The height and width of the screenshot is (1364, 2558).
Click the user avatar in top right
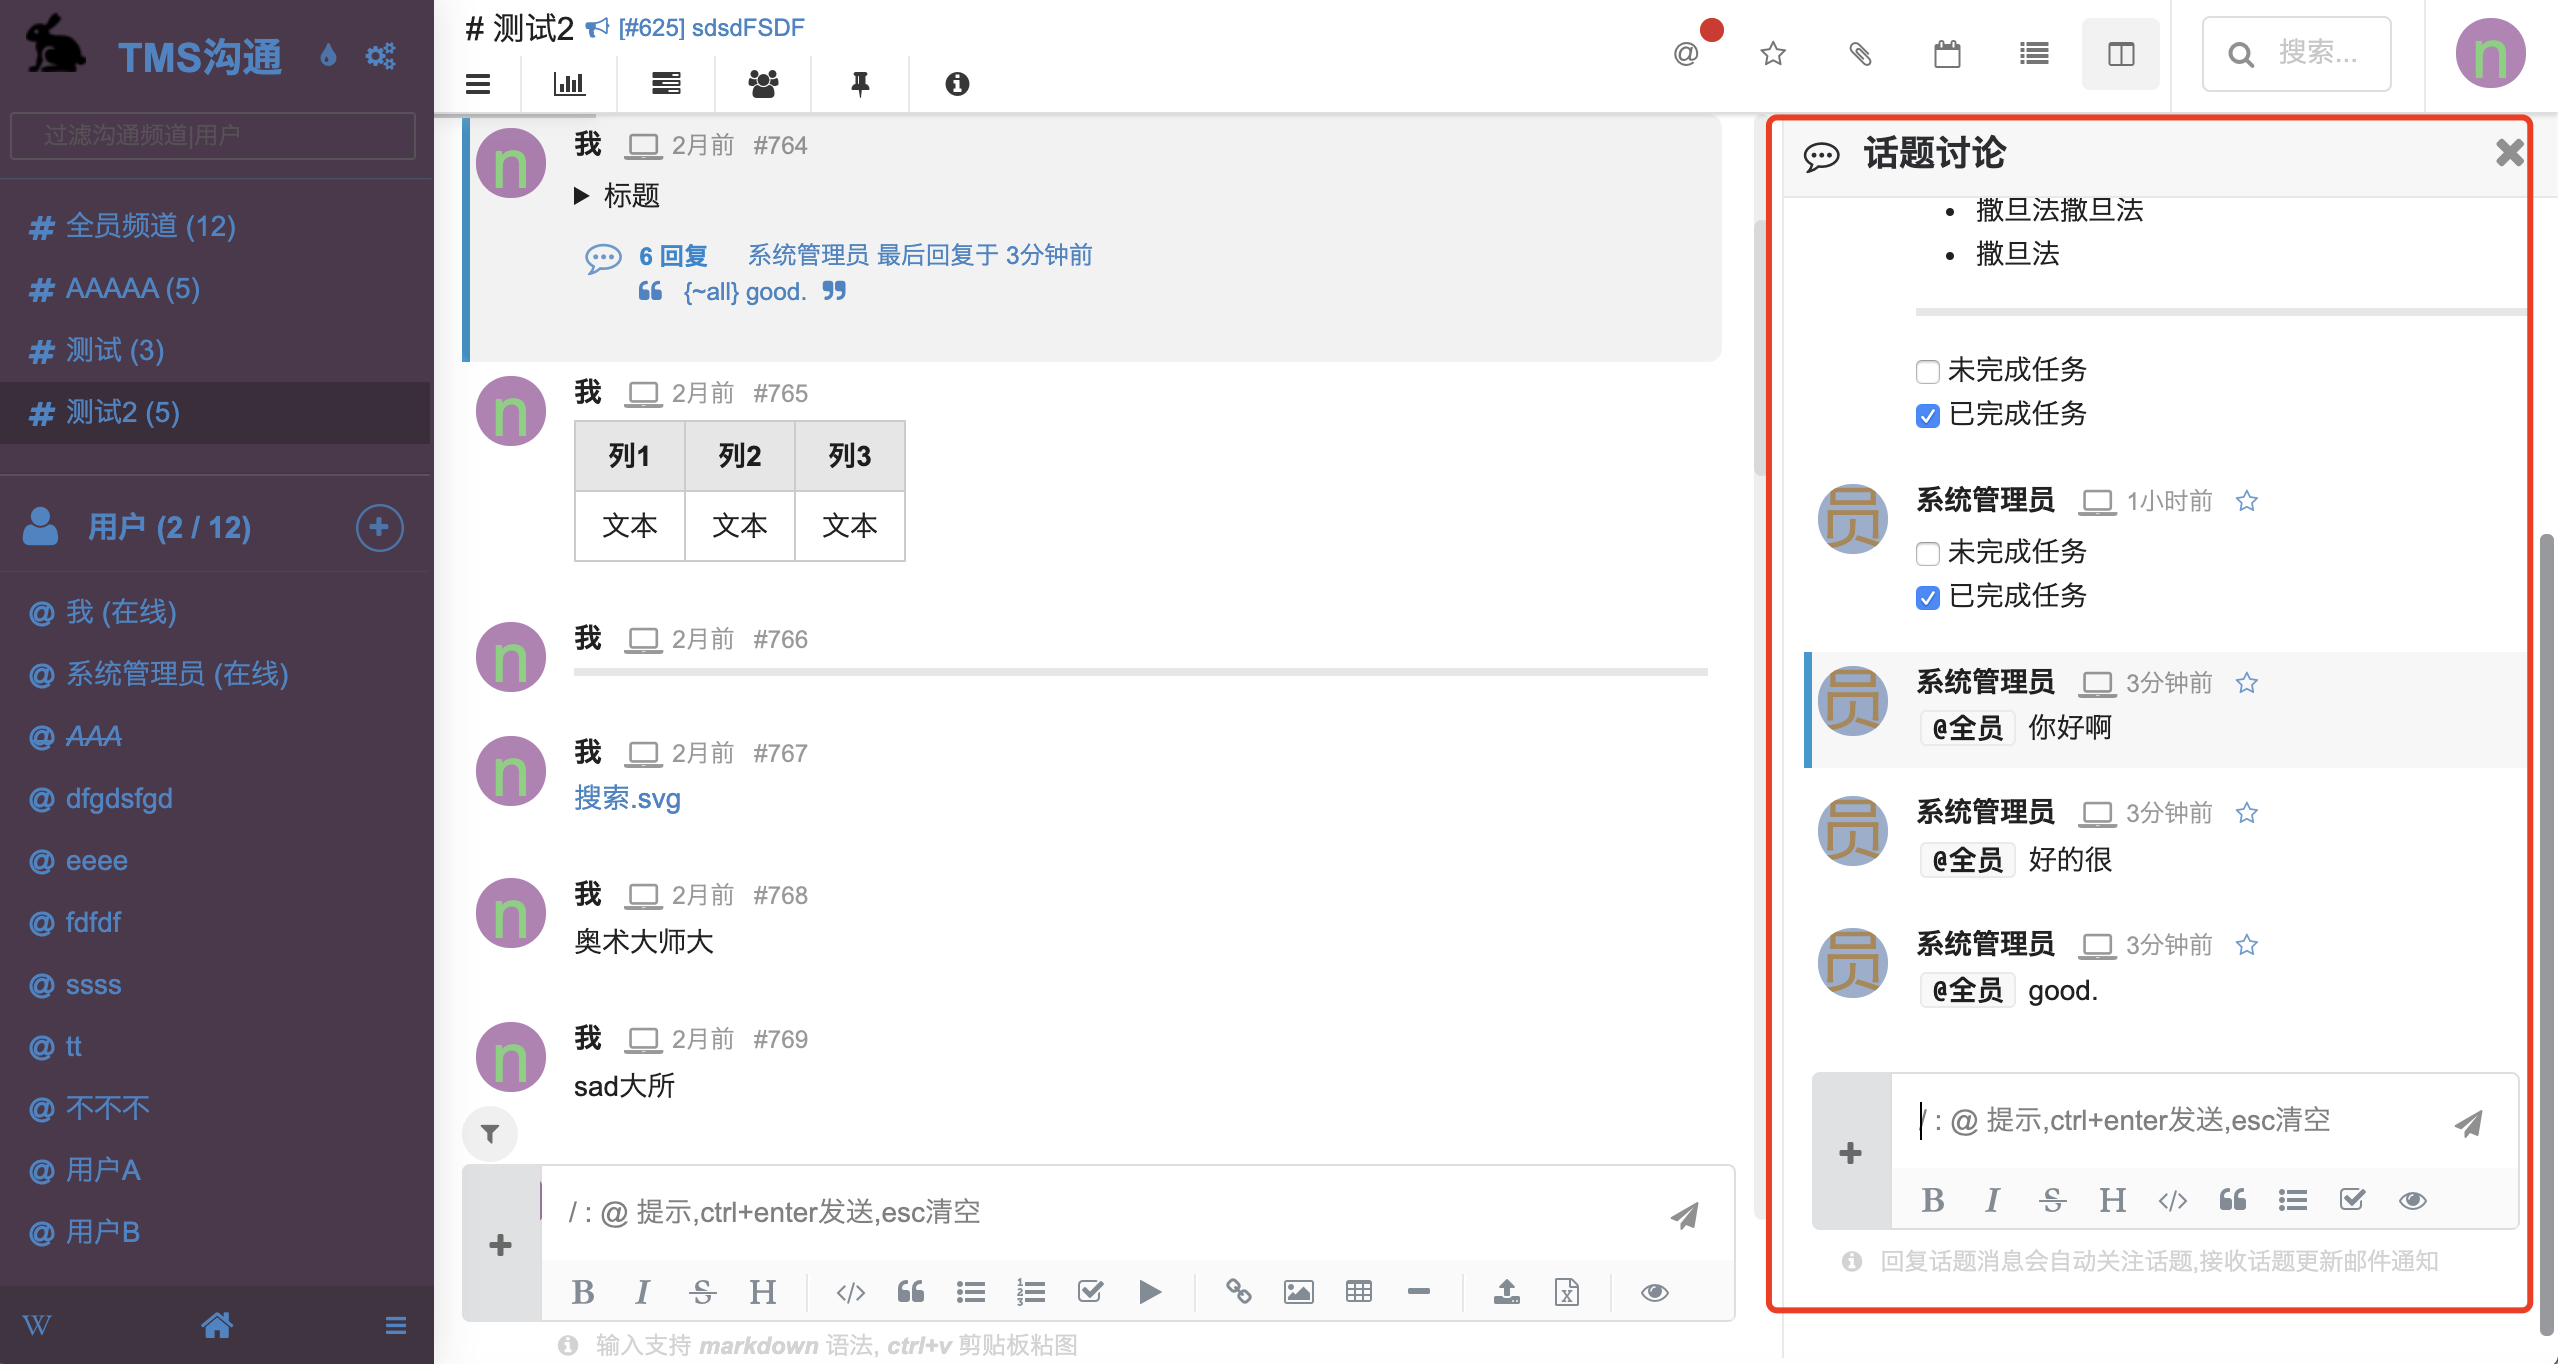coord(2490,53)
